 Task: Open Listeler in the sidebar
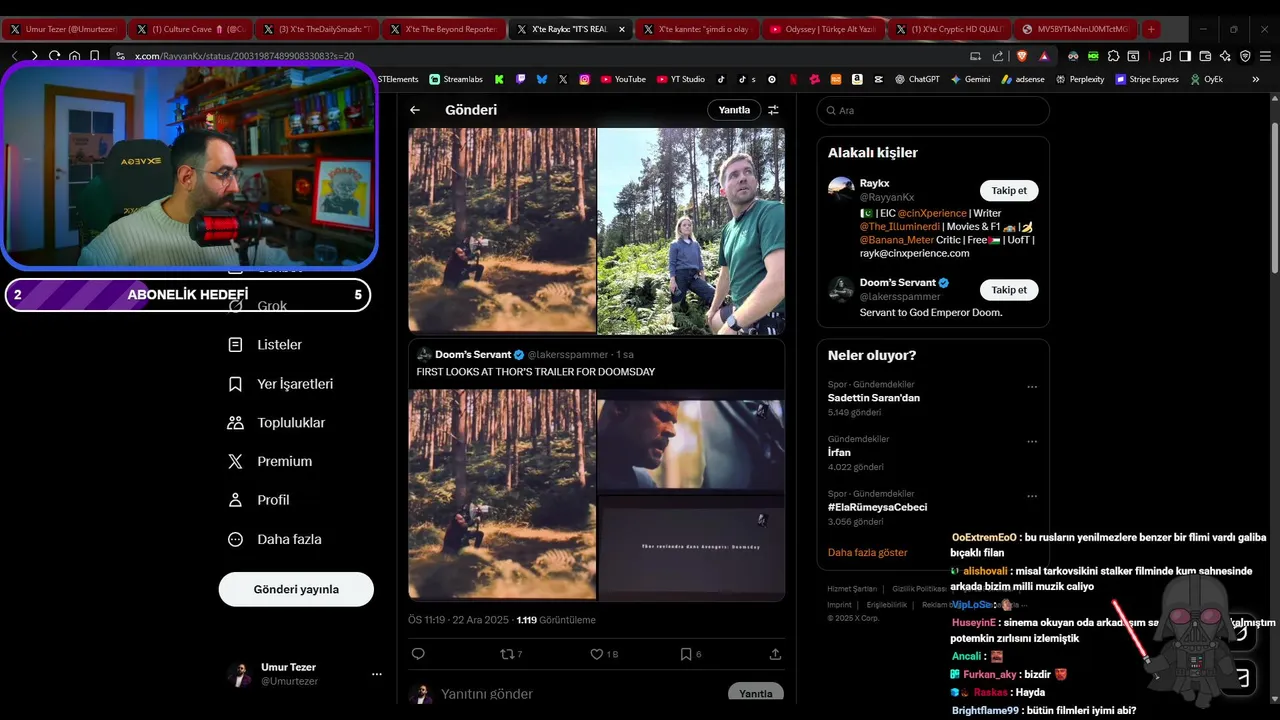(266, 345)
